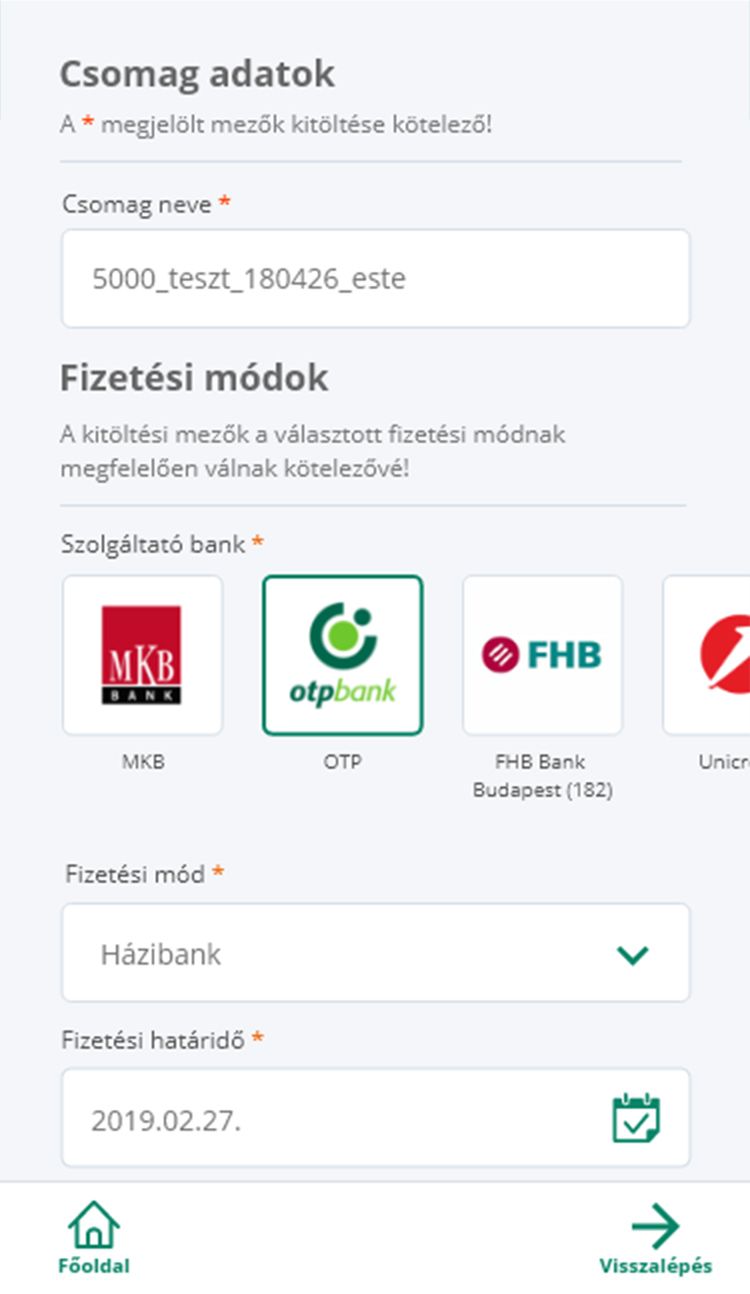Open the calendar date picker icon
The image size is (750, 1294).
point(636,1118)
